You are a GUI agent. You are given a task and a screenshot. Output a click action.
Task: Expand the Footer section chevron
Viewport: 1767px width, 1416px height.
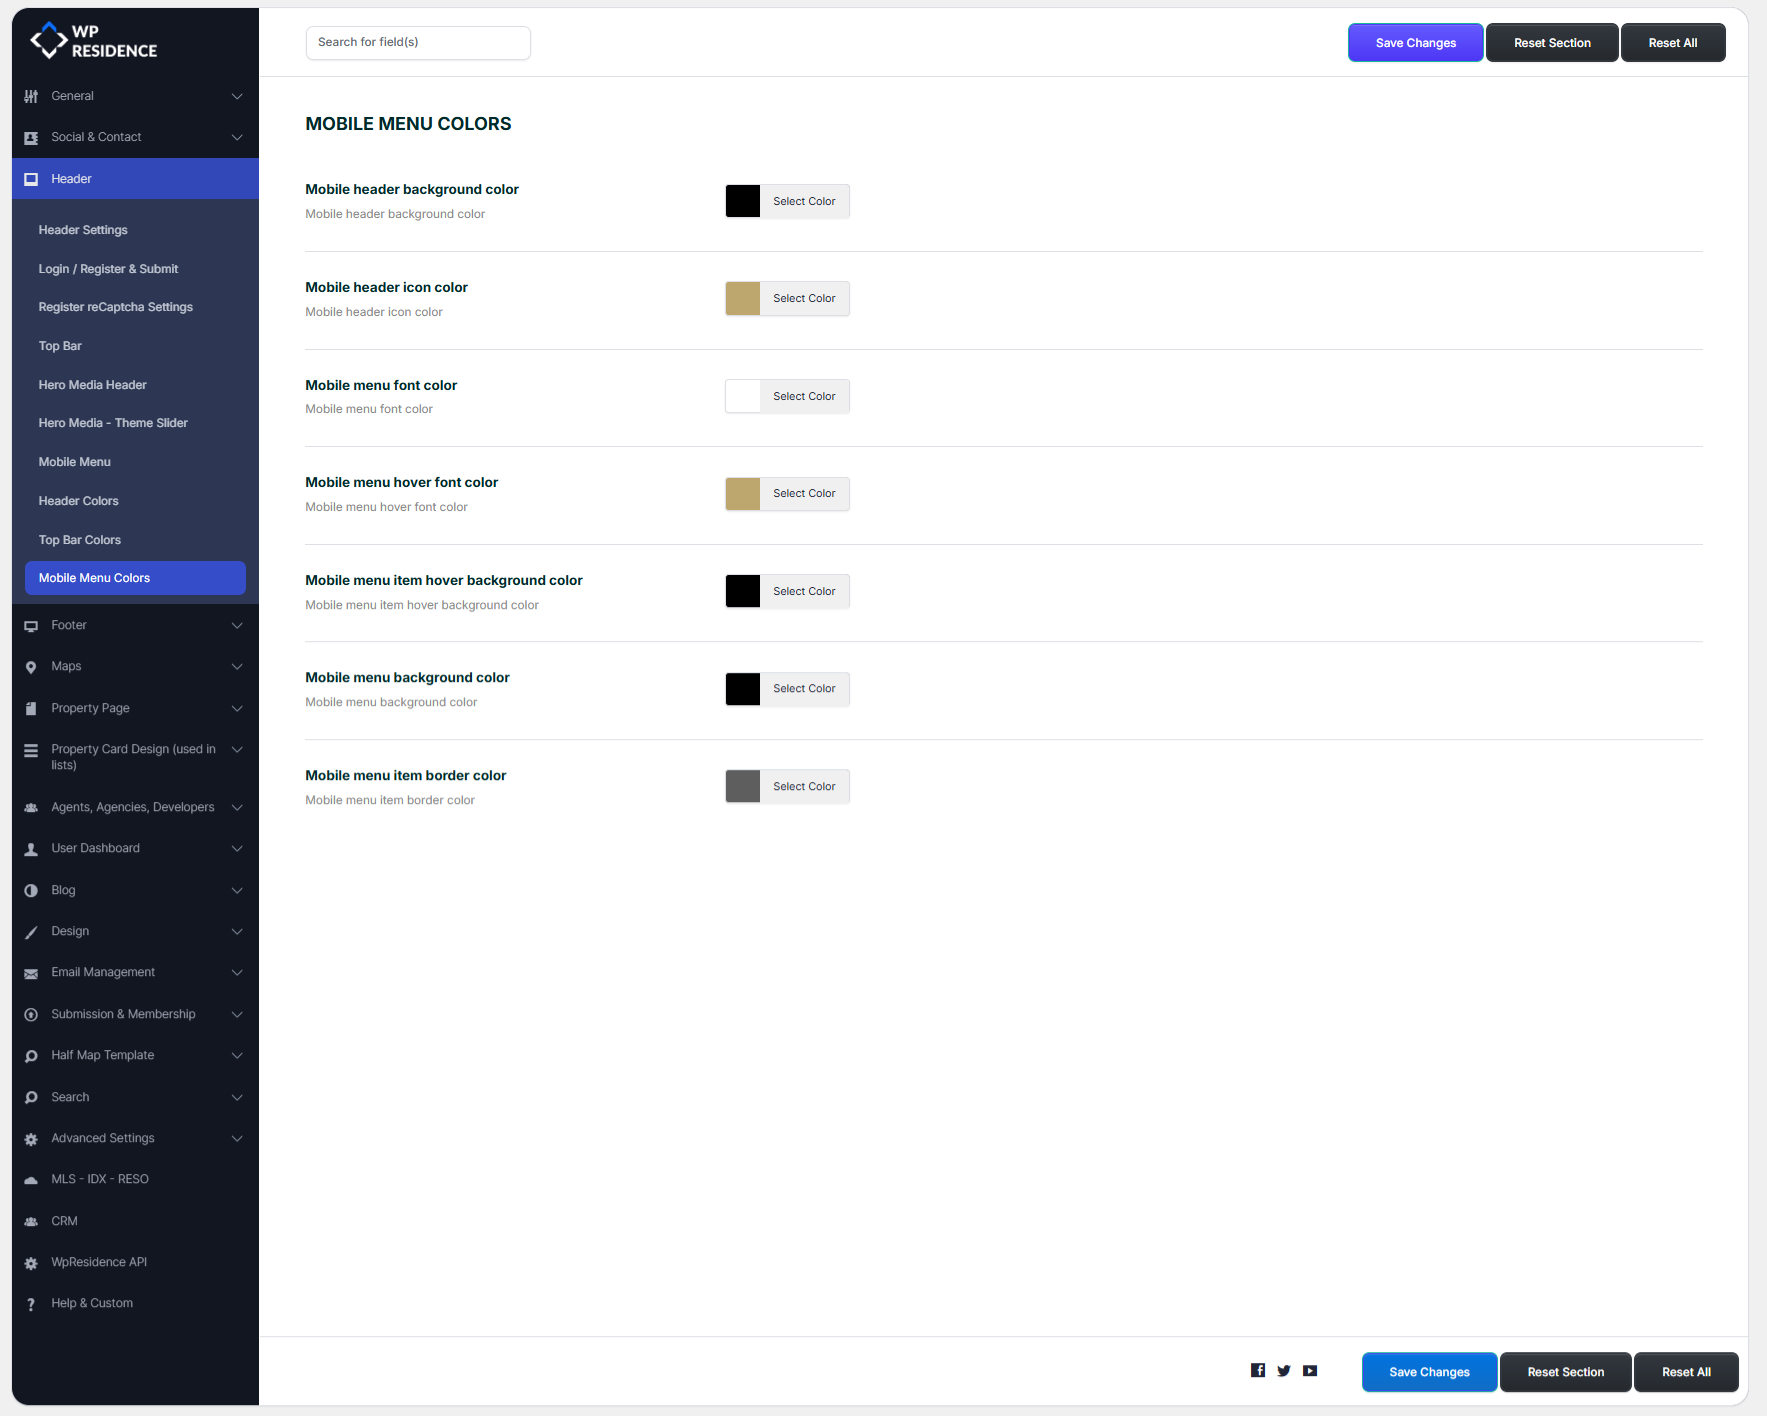tap(237, 626)
